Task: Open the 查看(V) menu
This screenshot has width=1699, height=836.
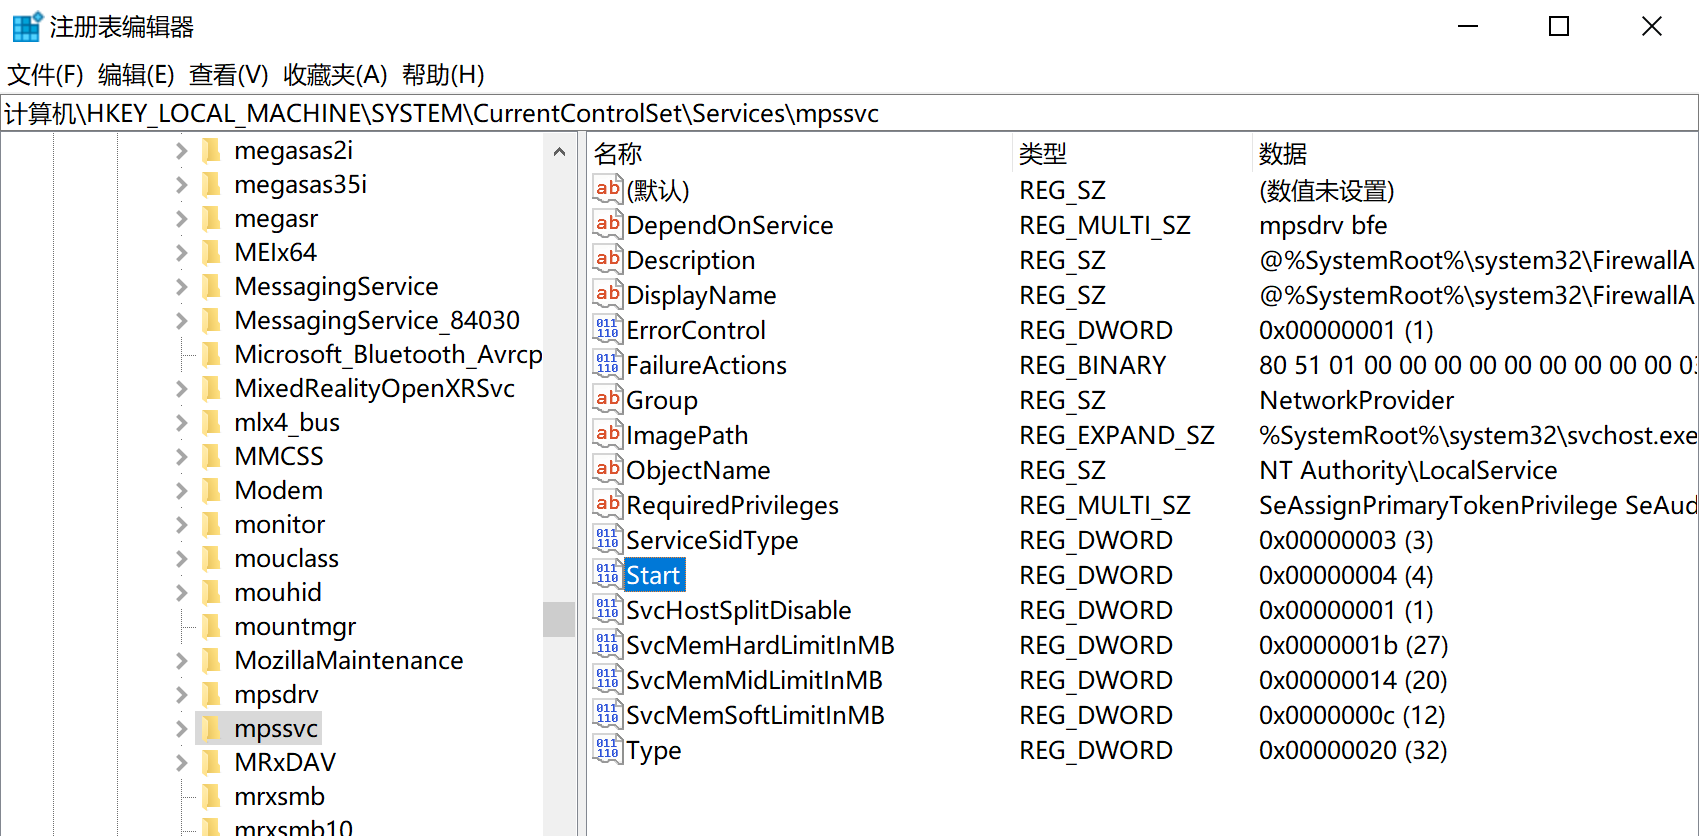Action: coord(229,75)
